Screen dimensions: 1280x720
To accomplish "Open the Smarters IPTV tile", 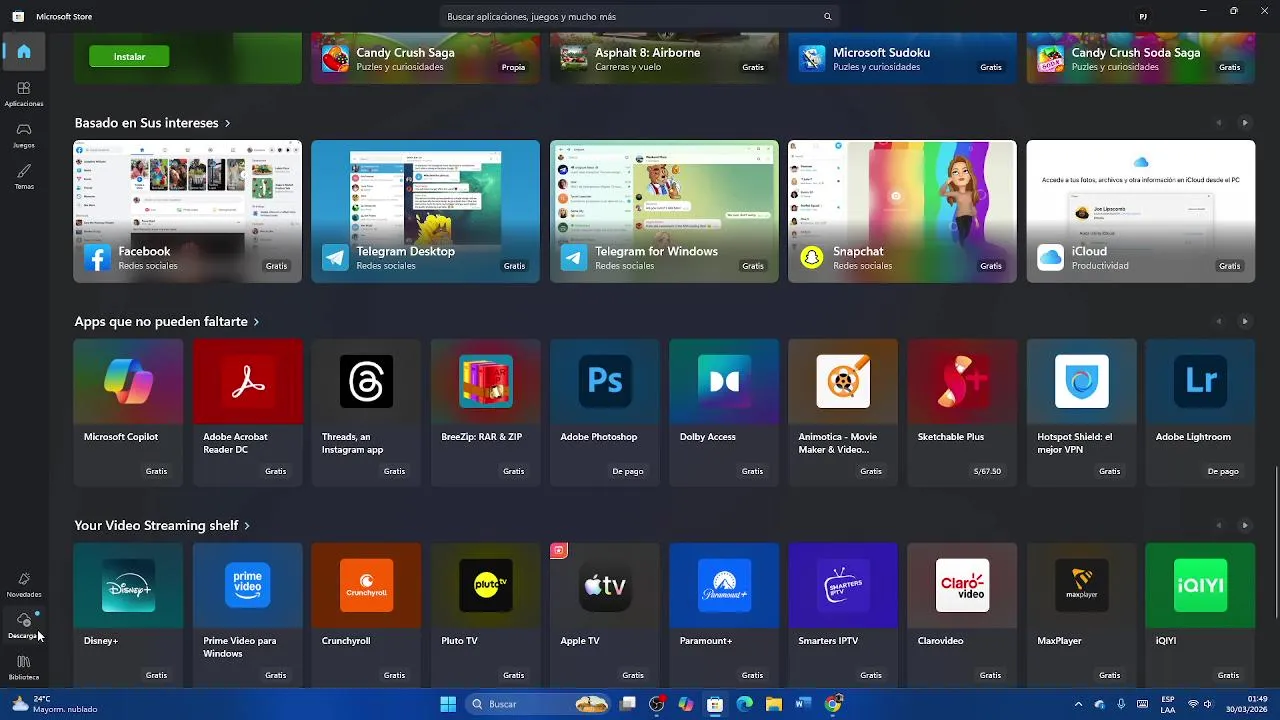I will [843, 615].
